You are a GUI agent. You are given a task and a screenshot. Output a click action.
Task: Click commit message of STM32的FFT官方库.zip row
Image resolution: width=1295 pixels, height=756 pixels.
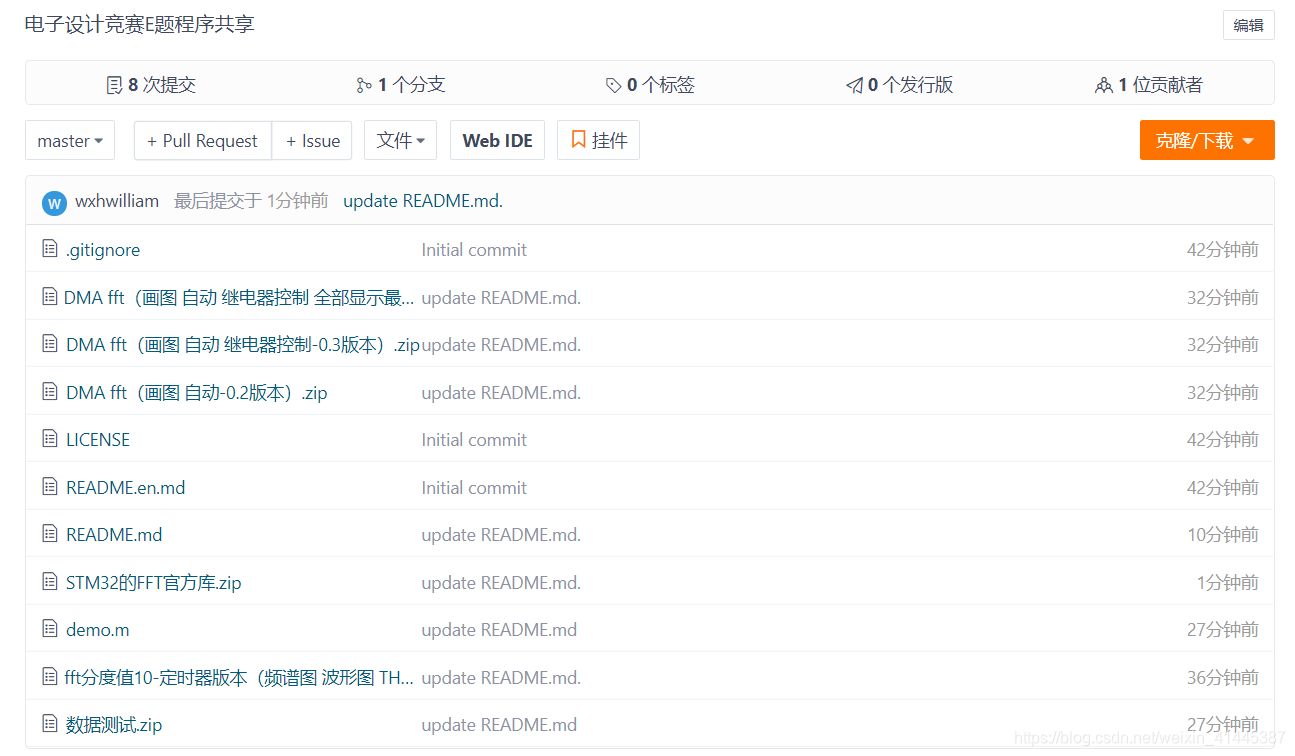tap(501, 583)
